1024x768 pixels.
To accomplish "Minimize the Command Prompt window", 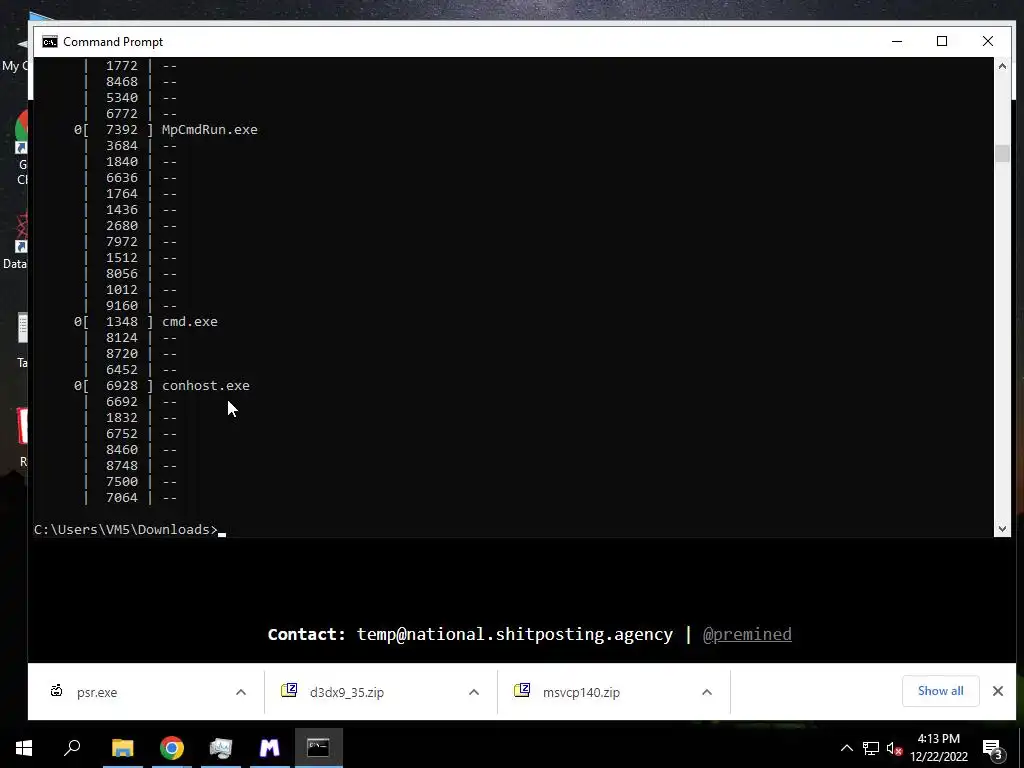I will pyautogui.click(x=897, y=41).
